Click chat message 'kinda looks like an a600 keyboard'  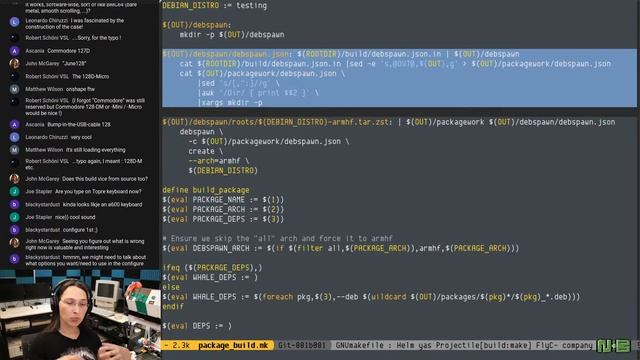[x=102, y=204]
